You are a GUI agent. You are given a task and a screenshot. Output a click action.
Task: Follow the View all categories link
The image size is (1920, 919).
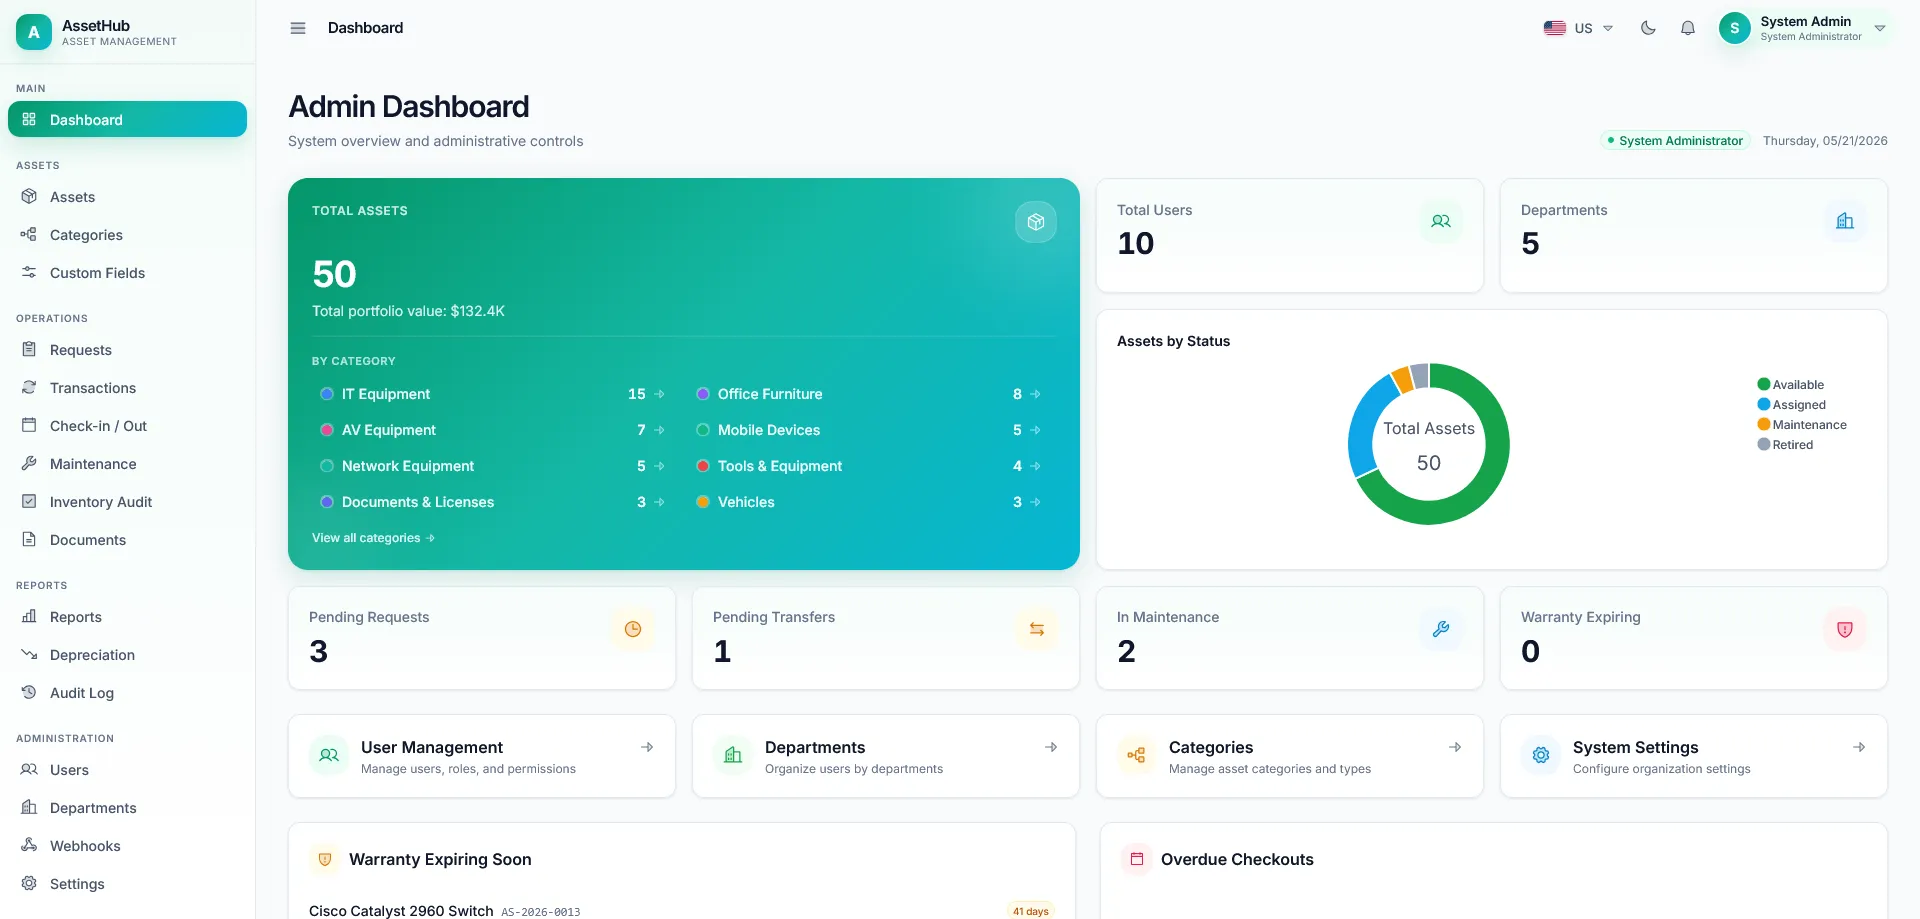click(373, 538)
